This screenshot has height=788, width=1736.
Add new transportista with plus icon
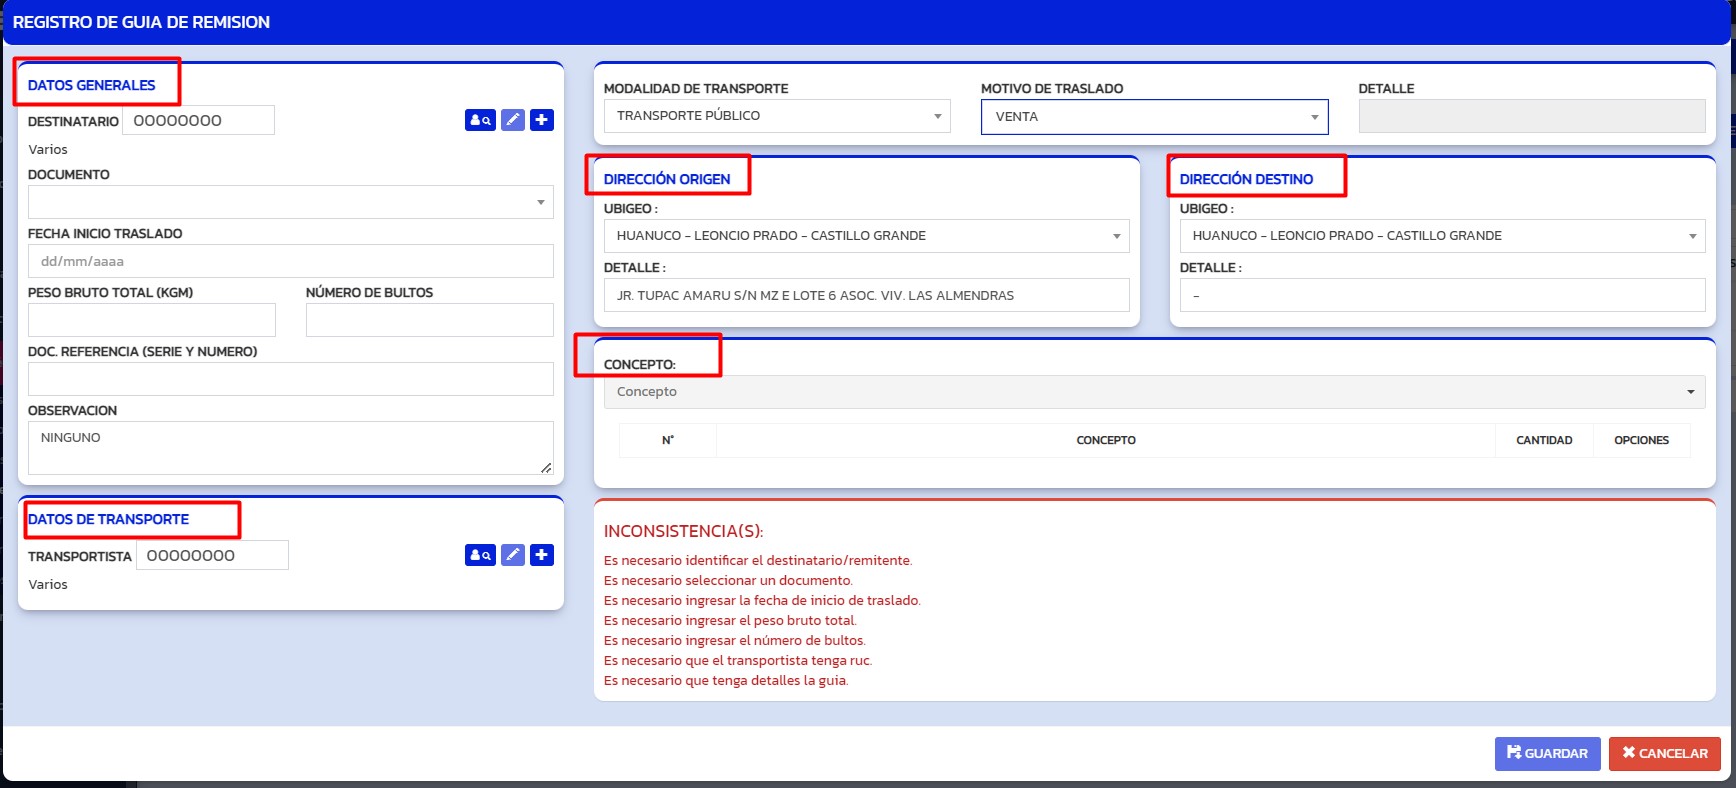(542, 555)
